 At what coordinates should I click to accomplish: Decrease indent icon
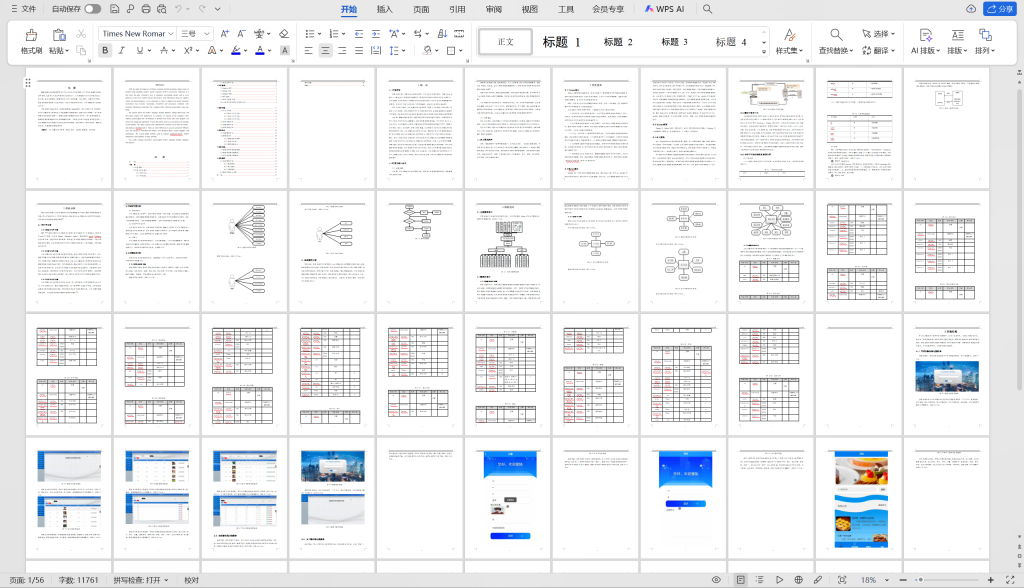(x=359, y=34)
